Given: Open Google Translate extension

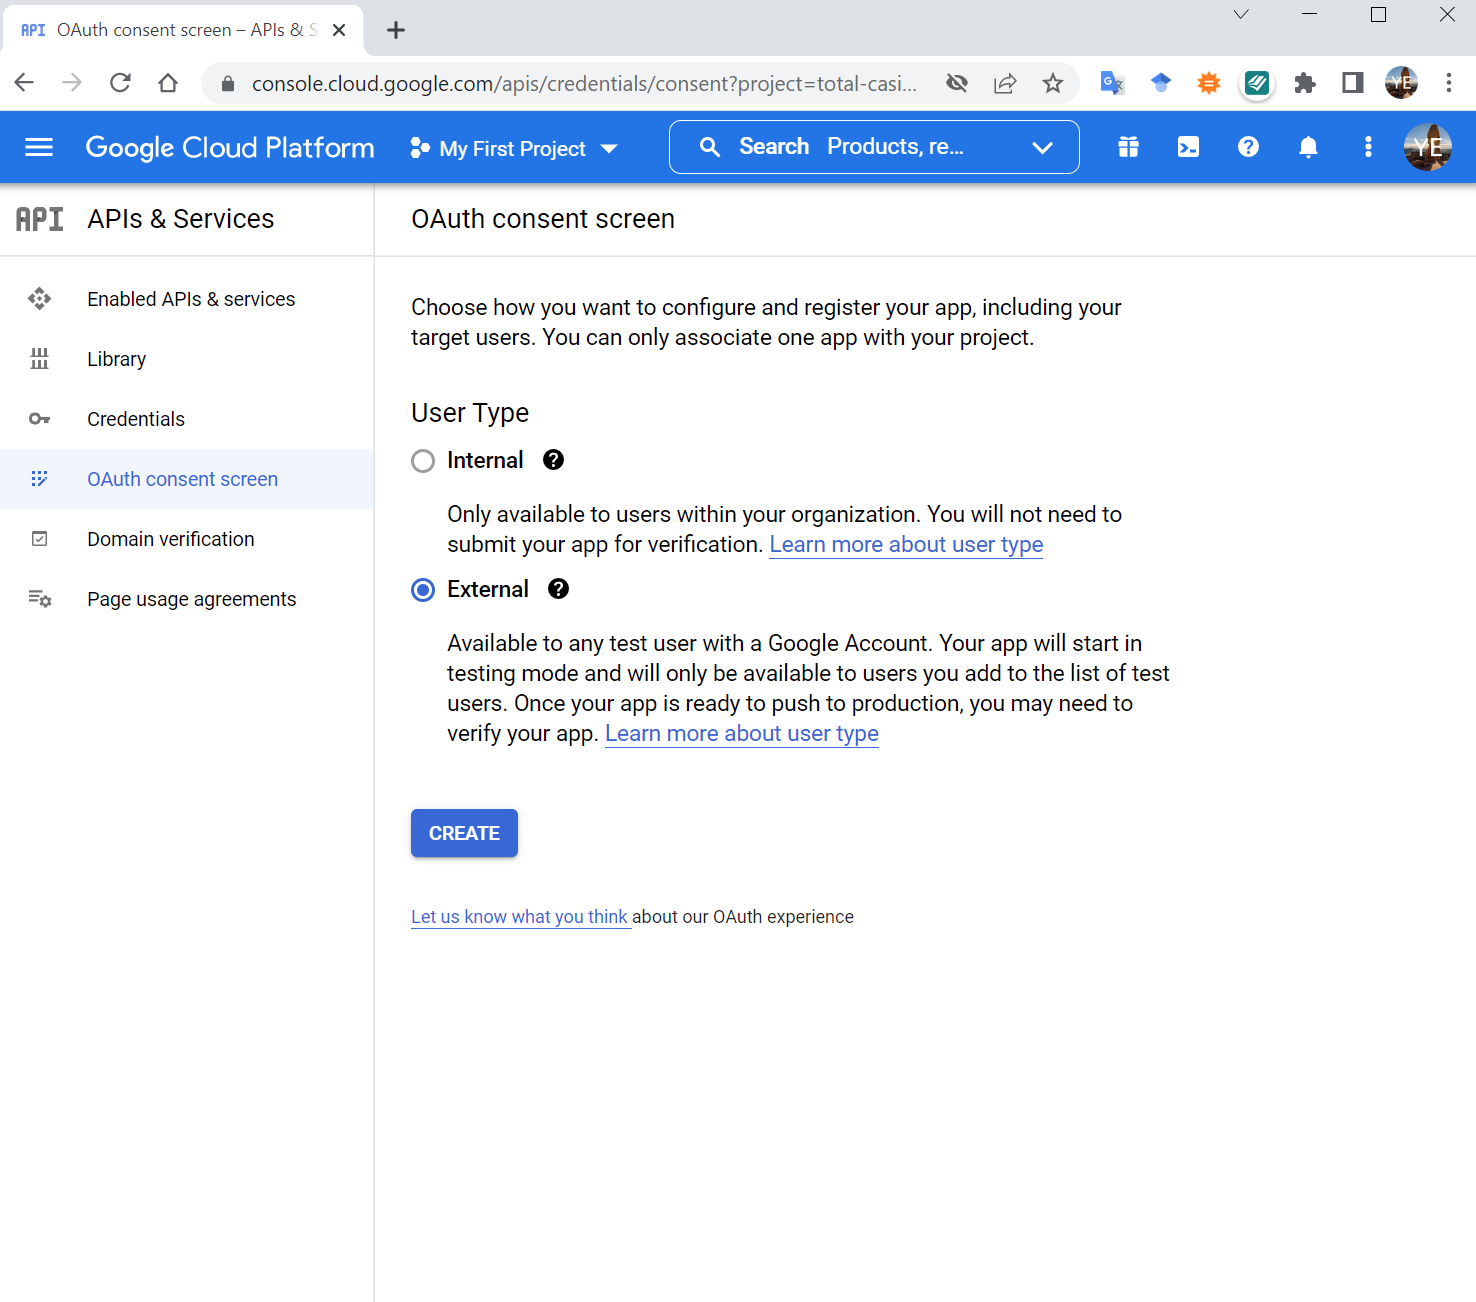Looking at the screenshot, I should click(x=1112, y=83).
